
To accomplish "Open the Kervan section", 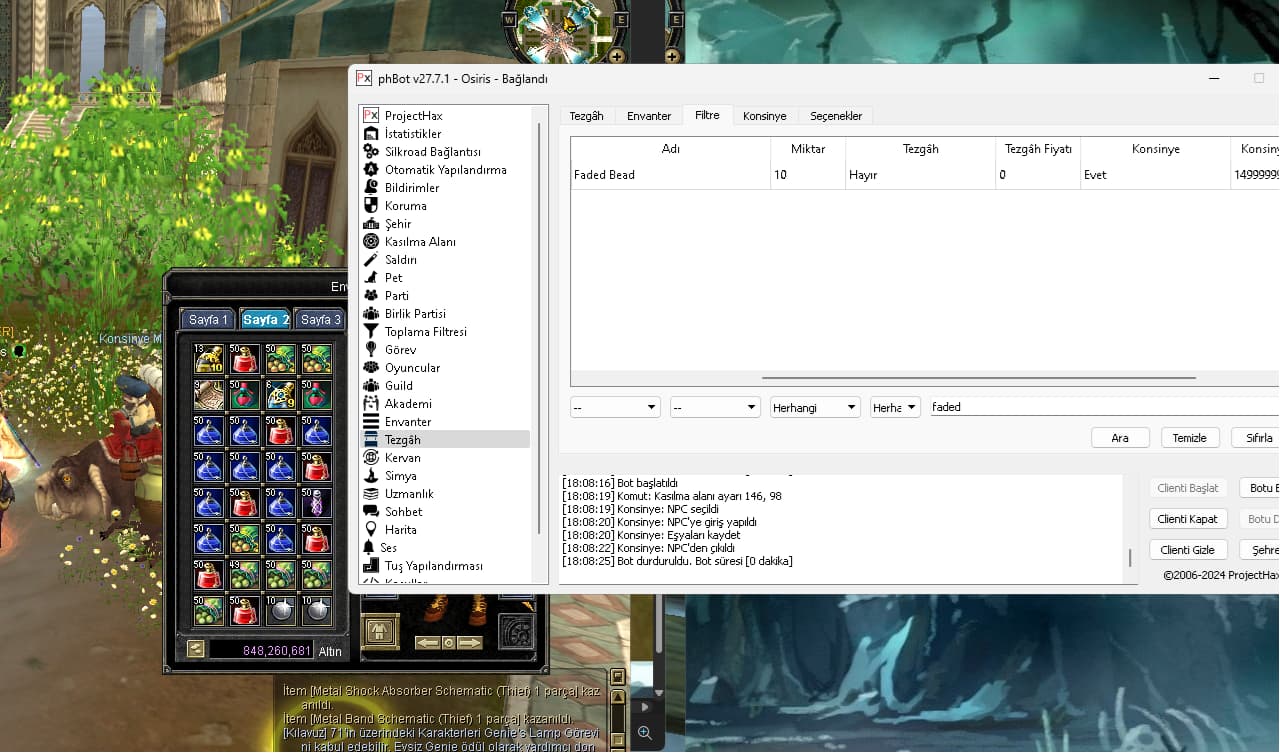I will [402, 458].
